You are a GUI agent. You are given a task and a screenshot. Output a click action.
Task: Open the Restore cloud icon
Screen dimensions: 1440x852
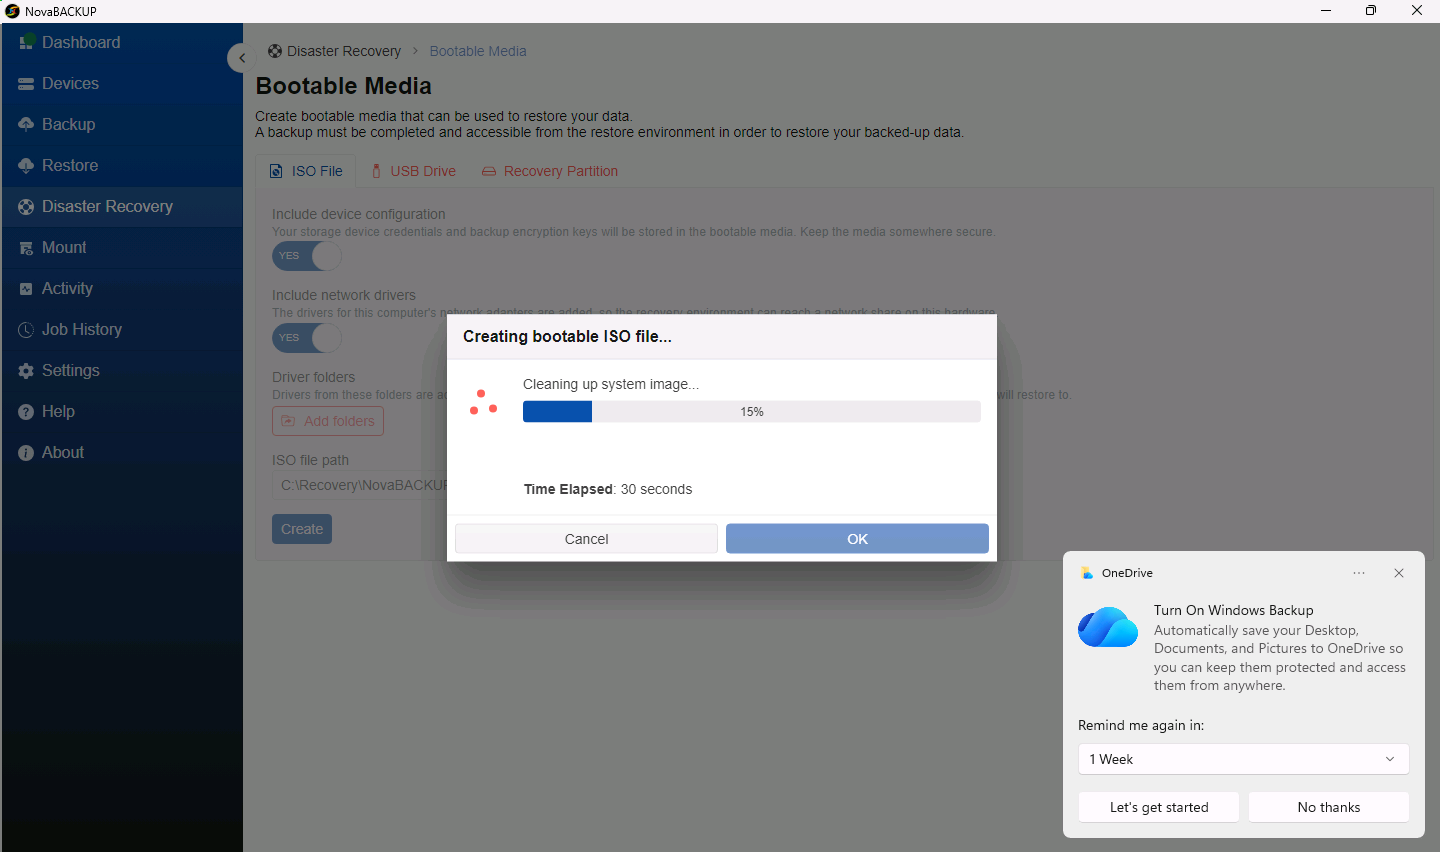[26, 166]
